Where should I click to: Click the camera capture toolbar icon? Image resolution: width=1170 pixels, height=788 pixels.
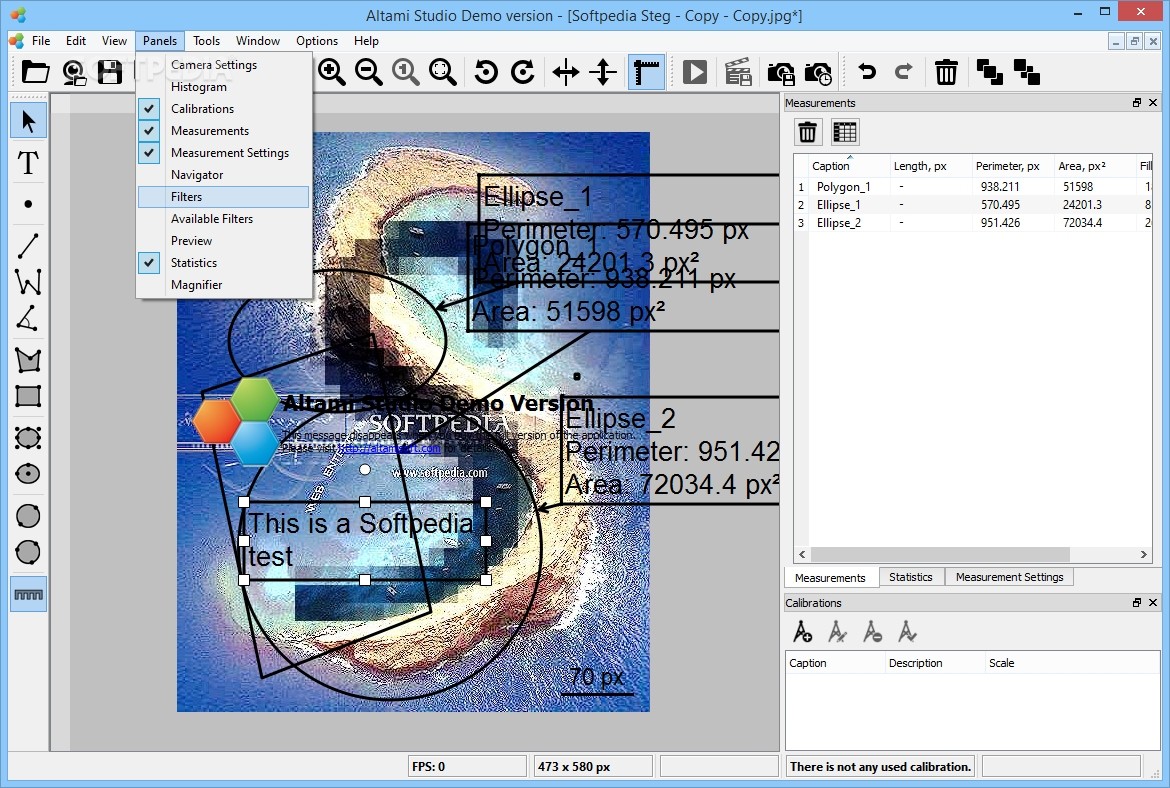pos(73,72)
